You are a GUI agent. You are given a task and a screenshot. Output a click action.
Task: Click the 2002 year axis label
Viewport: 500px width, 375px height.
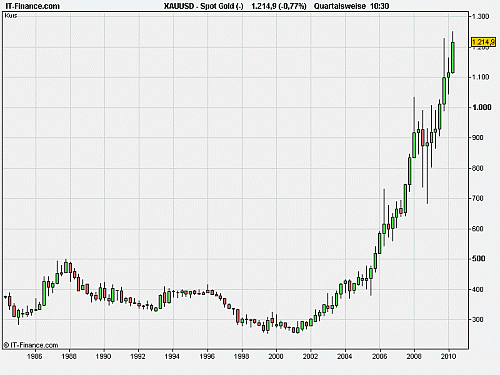(x=310, y=356)
